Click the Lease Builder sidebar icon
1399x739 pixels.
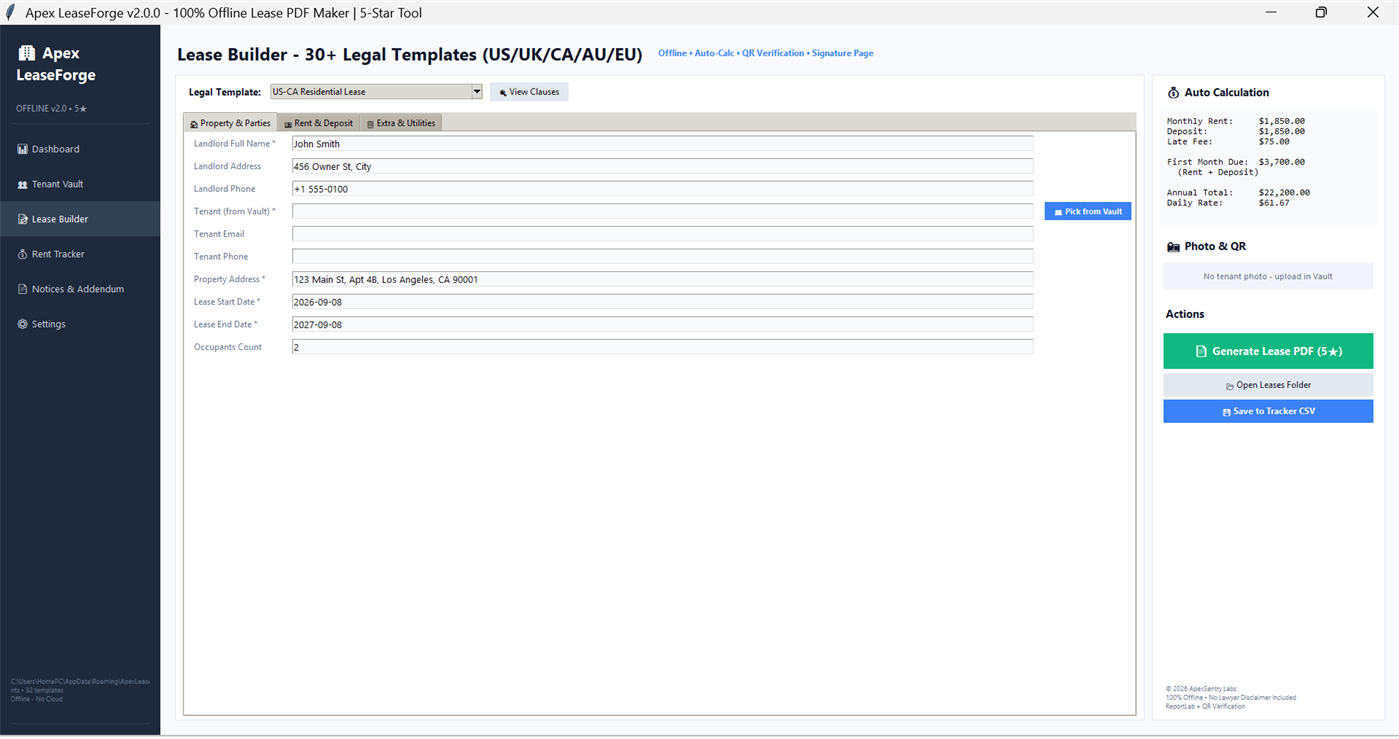[x=22, y=219]
